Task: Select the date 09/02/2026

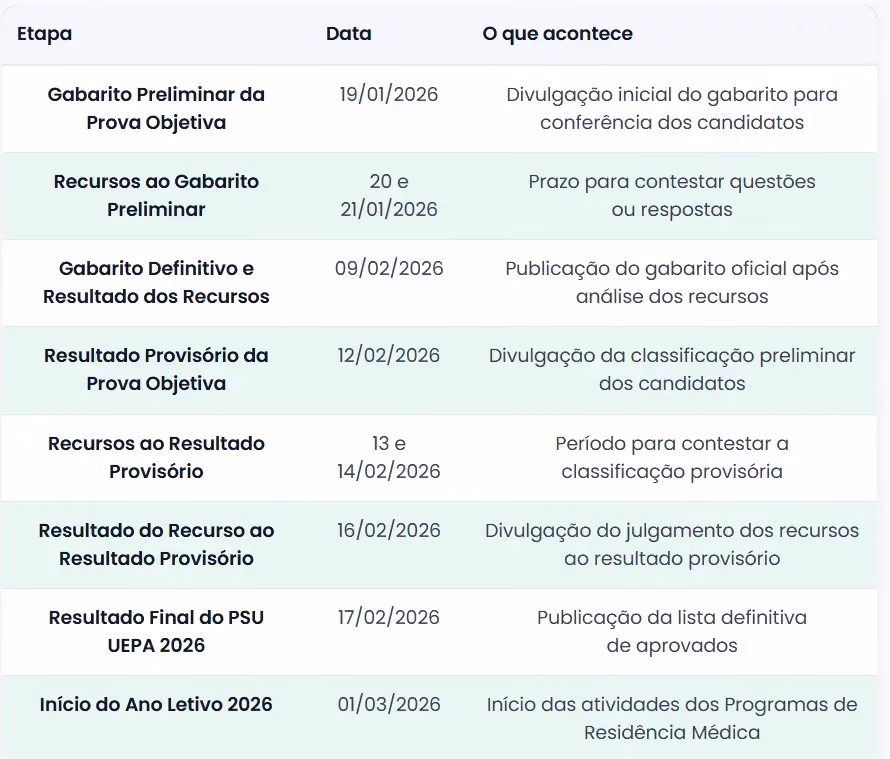Action: coord(389,269)
